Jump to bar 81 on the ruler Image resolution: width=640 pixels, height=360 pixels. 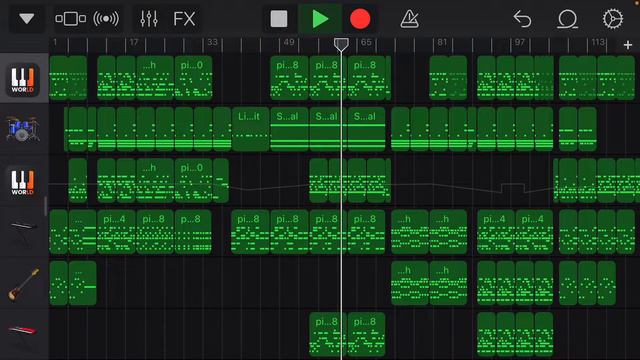tap(442, 42)
